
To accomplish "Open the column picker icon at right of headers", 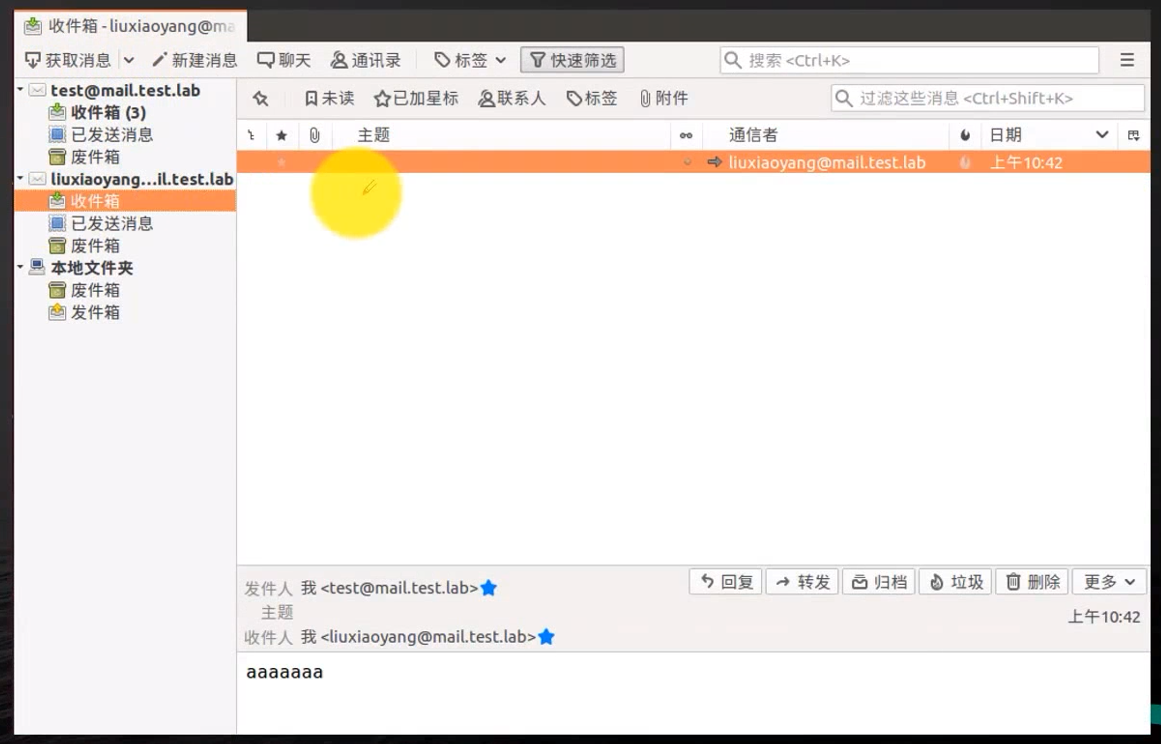I will pos(1134,135).
